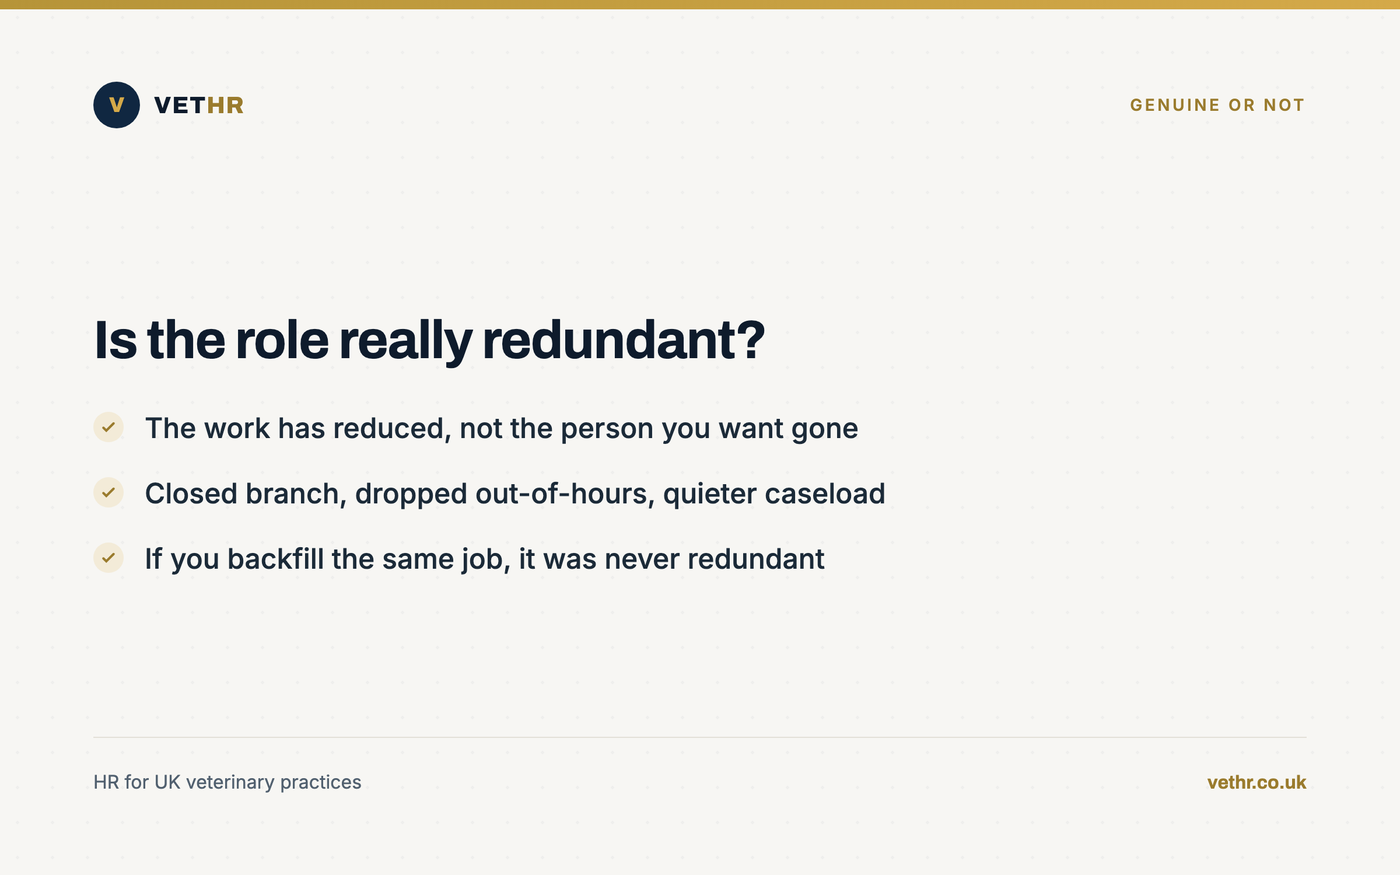
Task: Click the word 'backfill' in third bullet
Action: (275, 559)
